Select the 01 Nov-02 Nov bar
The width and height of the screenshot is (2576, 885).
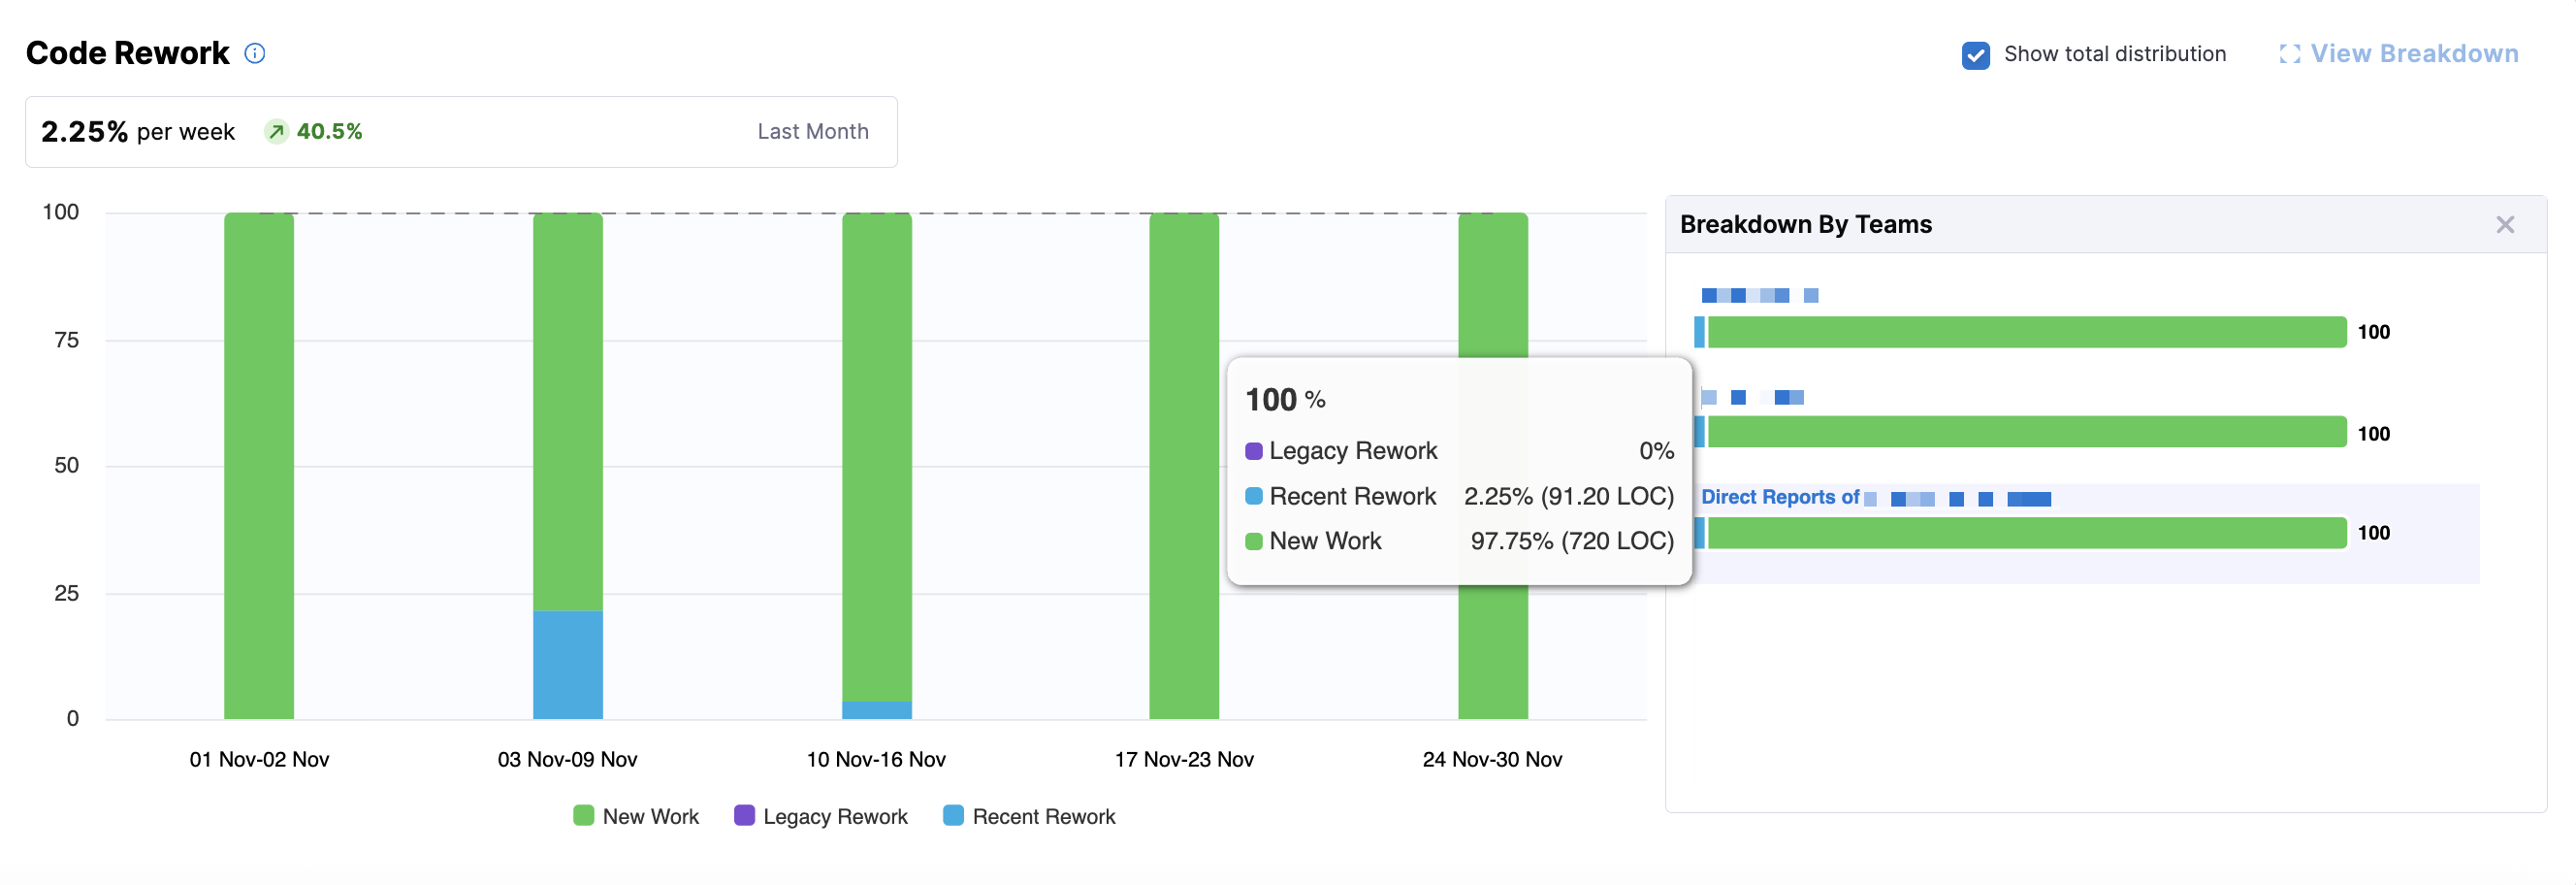coord(259,465)
